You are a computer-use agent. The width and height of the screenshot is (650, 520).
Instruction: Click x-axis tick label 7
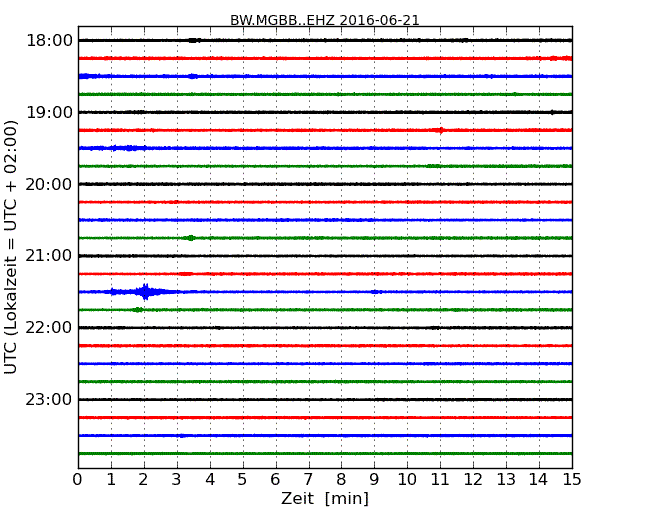(308, 480)
